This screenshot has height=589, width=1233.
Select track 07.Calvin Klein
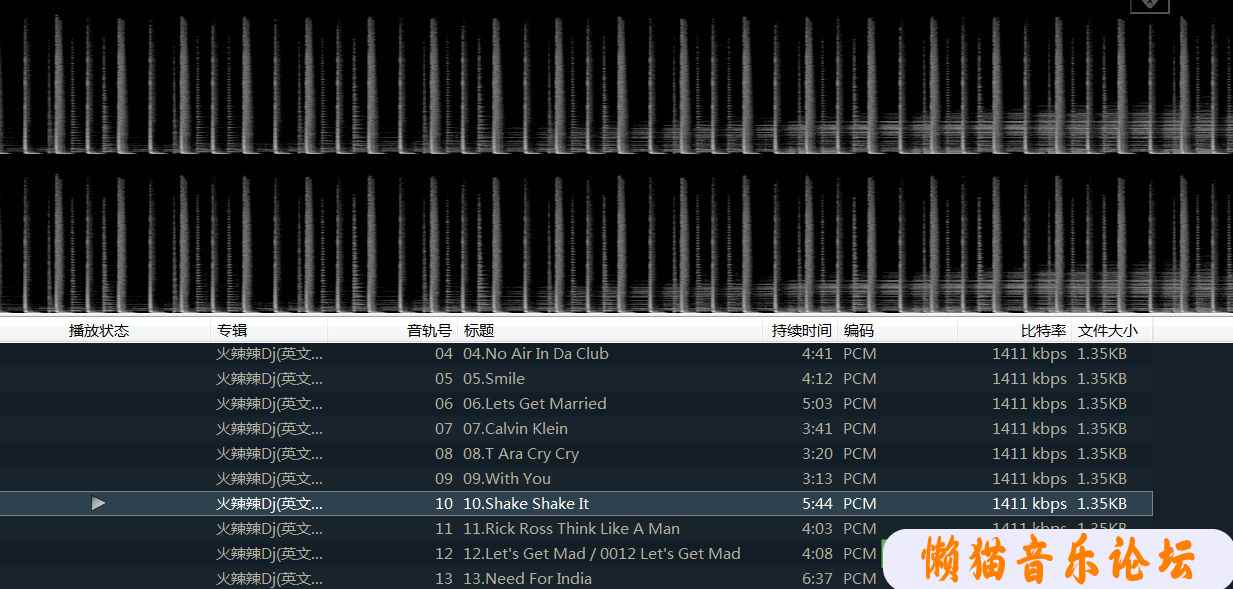pyautogui.click(x=515, y=428)
